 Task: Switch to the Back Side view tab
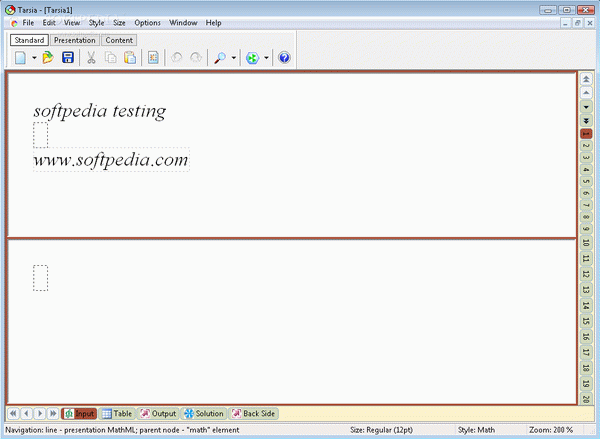tap(253, 414)
